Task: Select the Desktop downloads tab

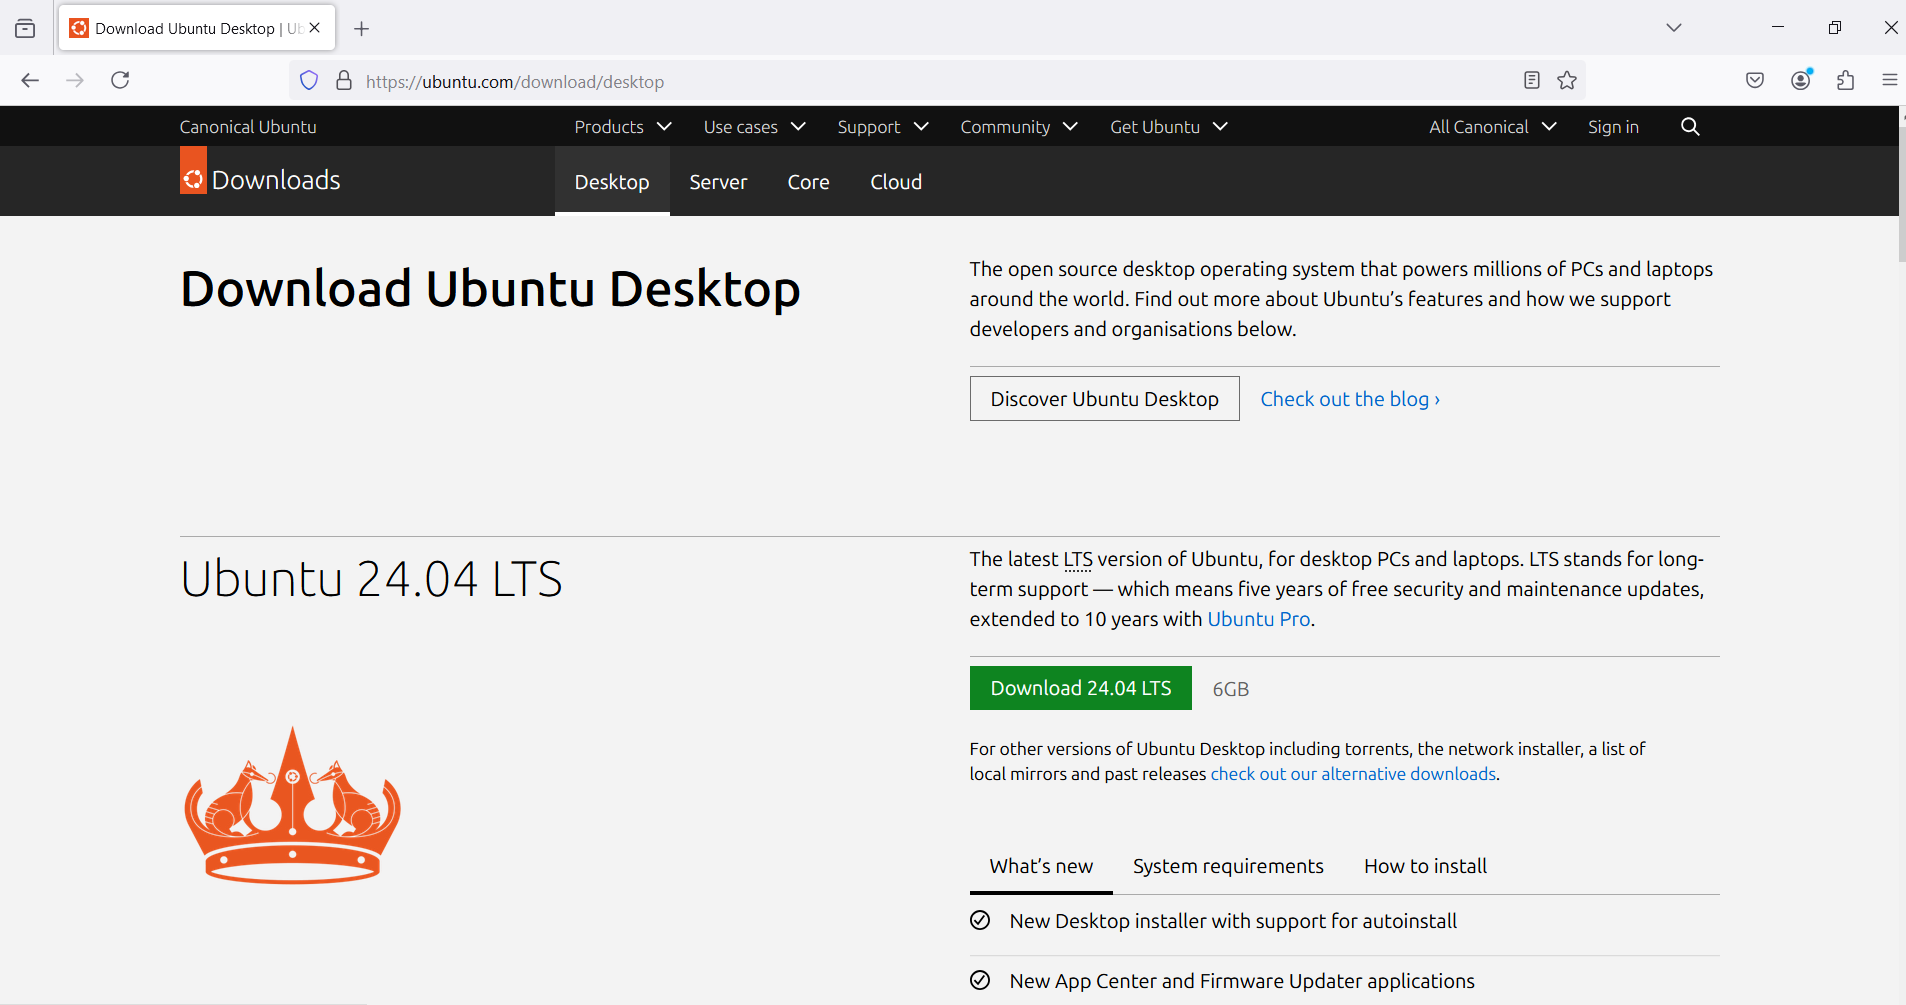Action: (x=612, y=182)
